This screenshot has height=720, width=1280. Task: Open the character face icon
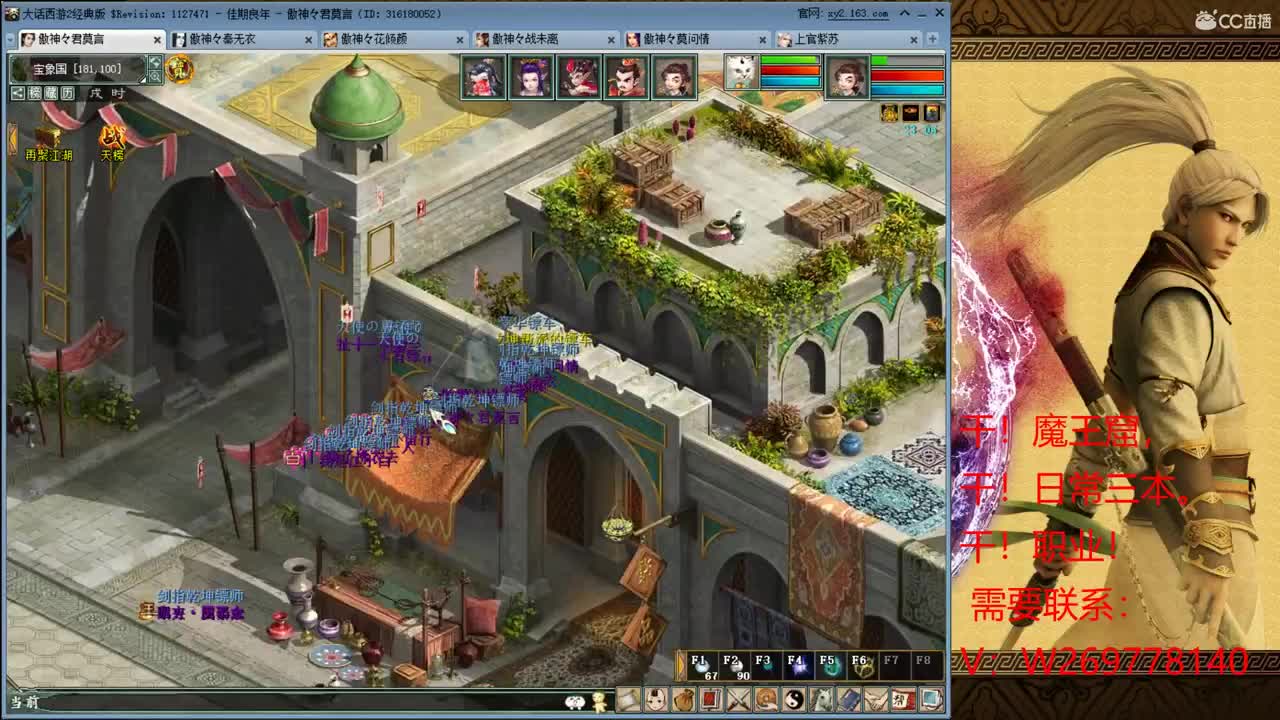point(656,699)
